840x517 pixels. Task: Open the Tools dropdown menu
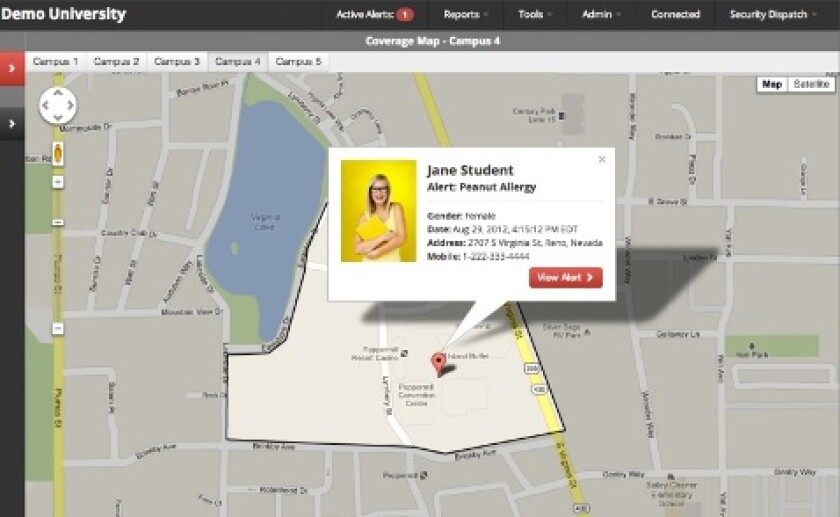tap(535, 14)
